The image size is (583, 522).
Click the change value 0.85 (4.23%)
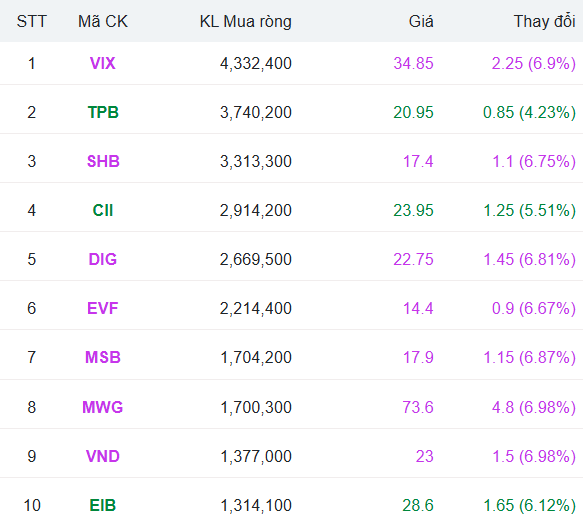(x=529, y=113)
